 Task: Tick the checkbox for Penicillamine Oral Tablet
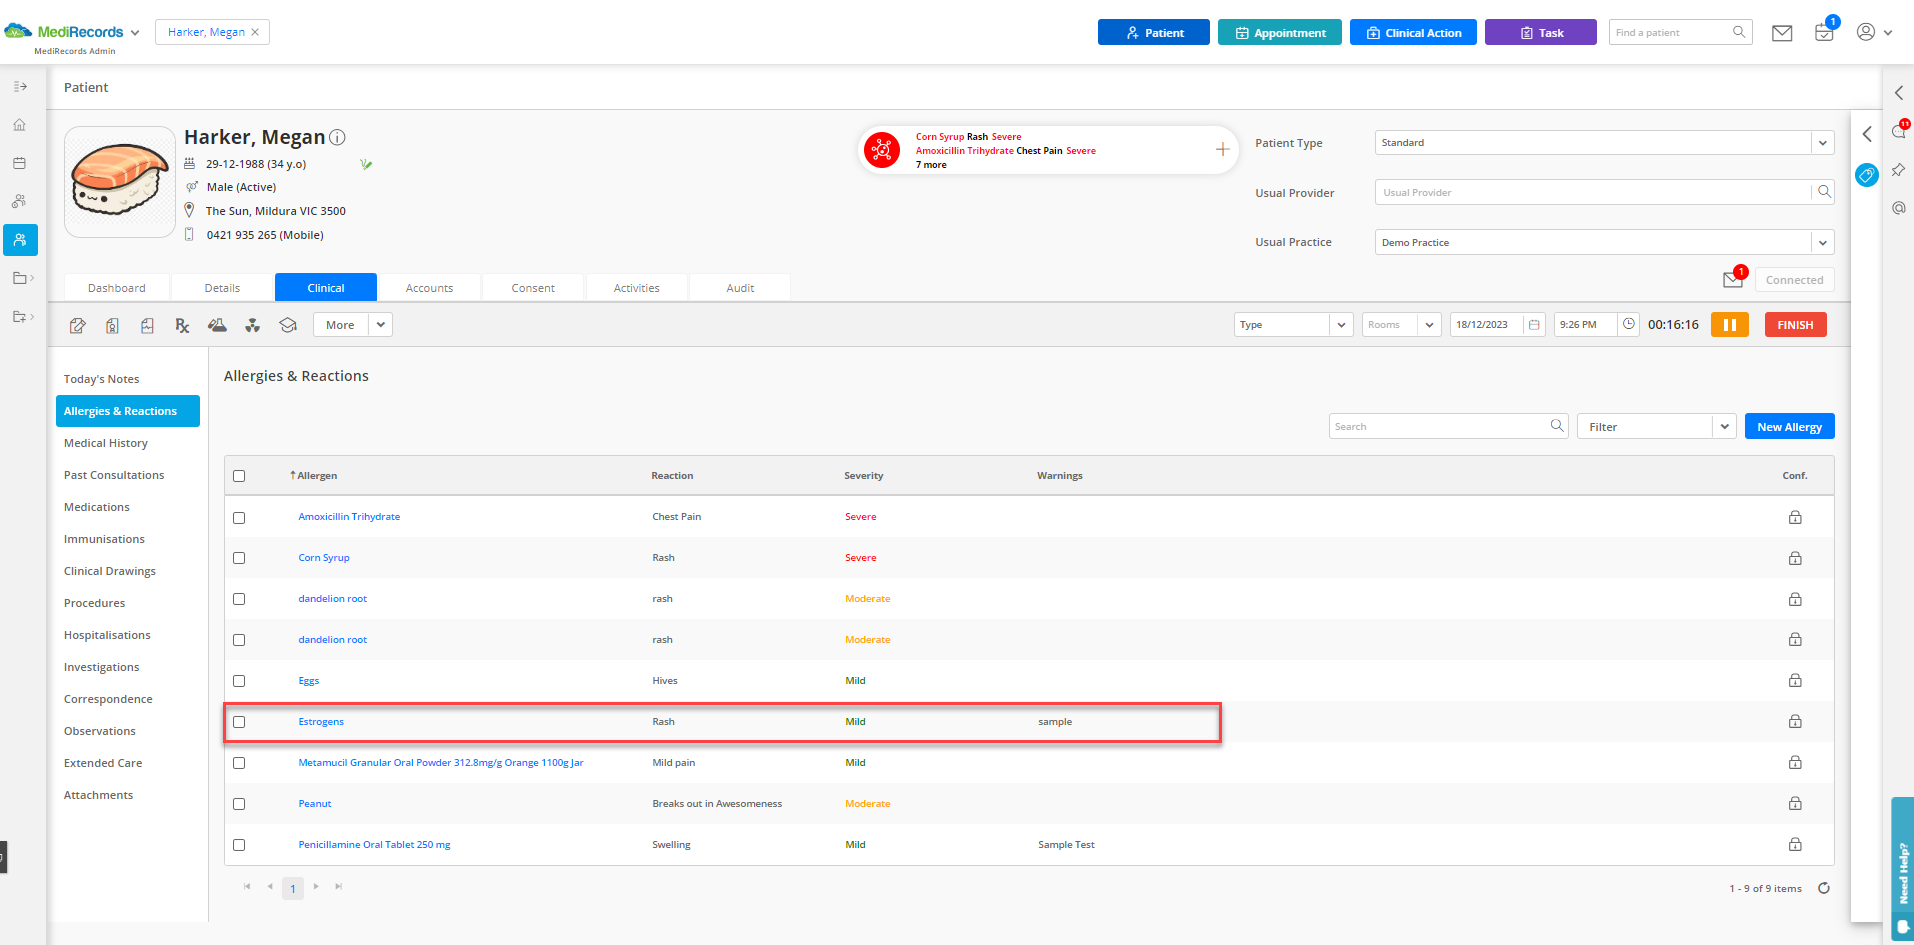[x=239, y=845]
